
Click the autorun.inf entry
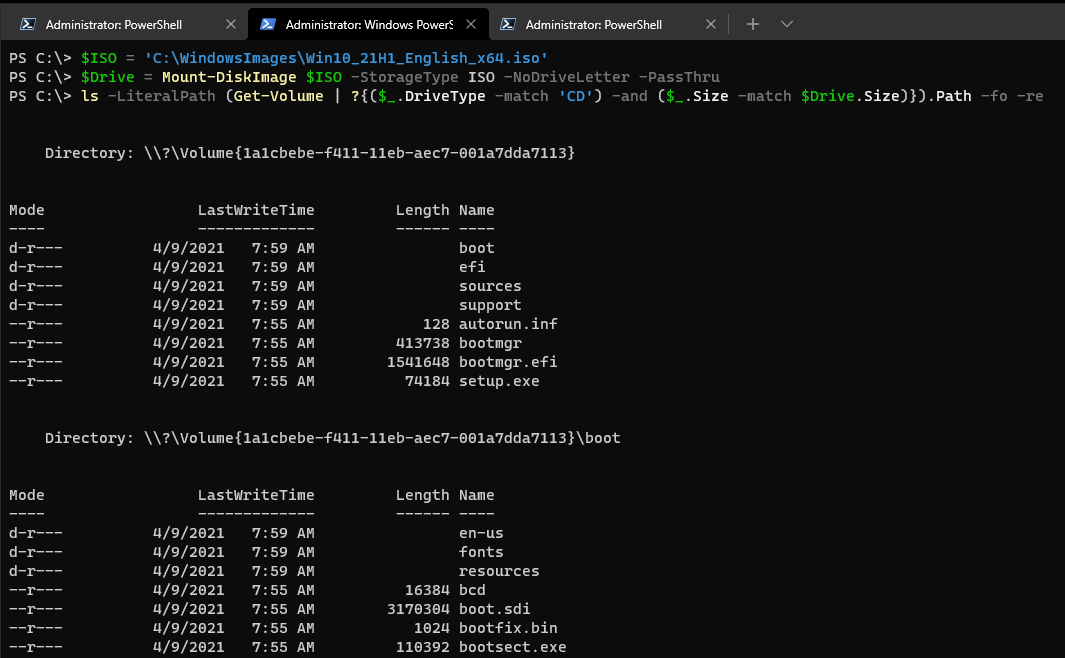point(508,323)
